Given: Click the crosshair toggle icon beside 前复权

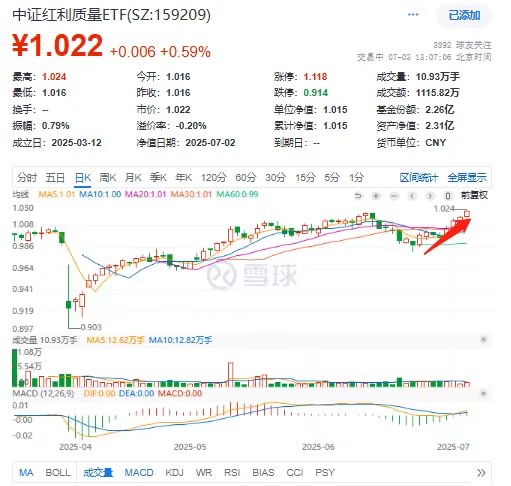Looking at the screenshot, I should 448,196.
